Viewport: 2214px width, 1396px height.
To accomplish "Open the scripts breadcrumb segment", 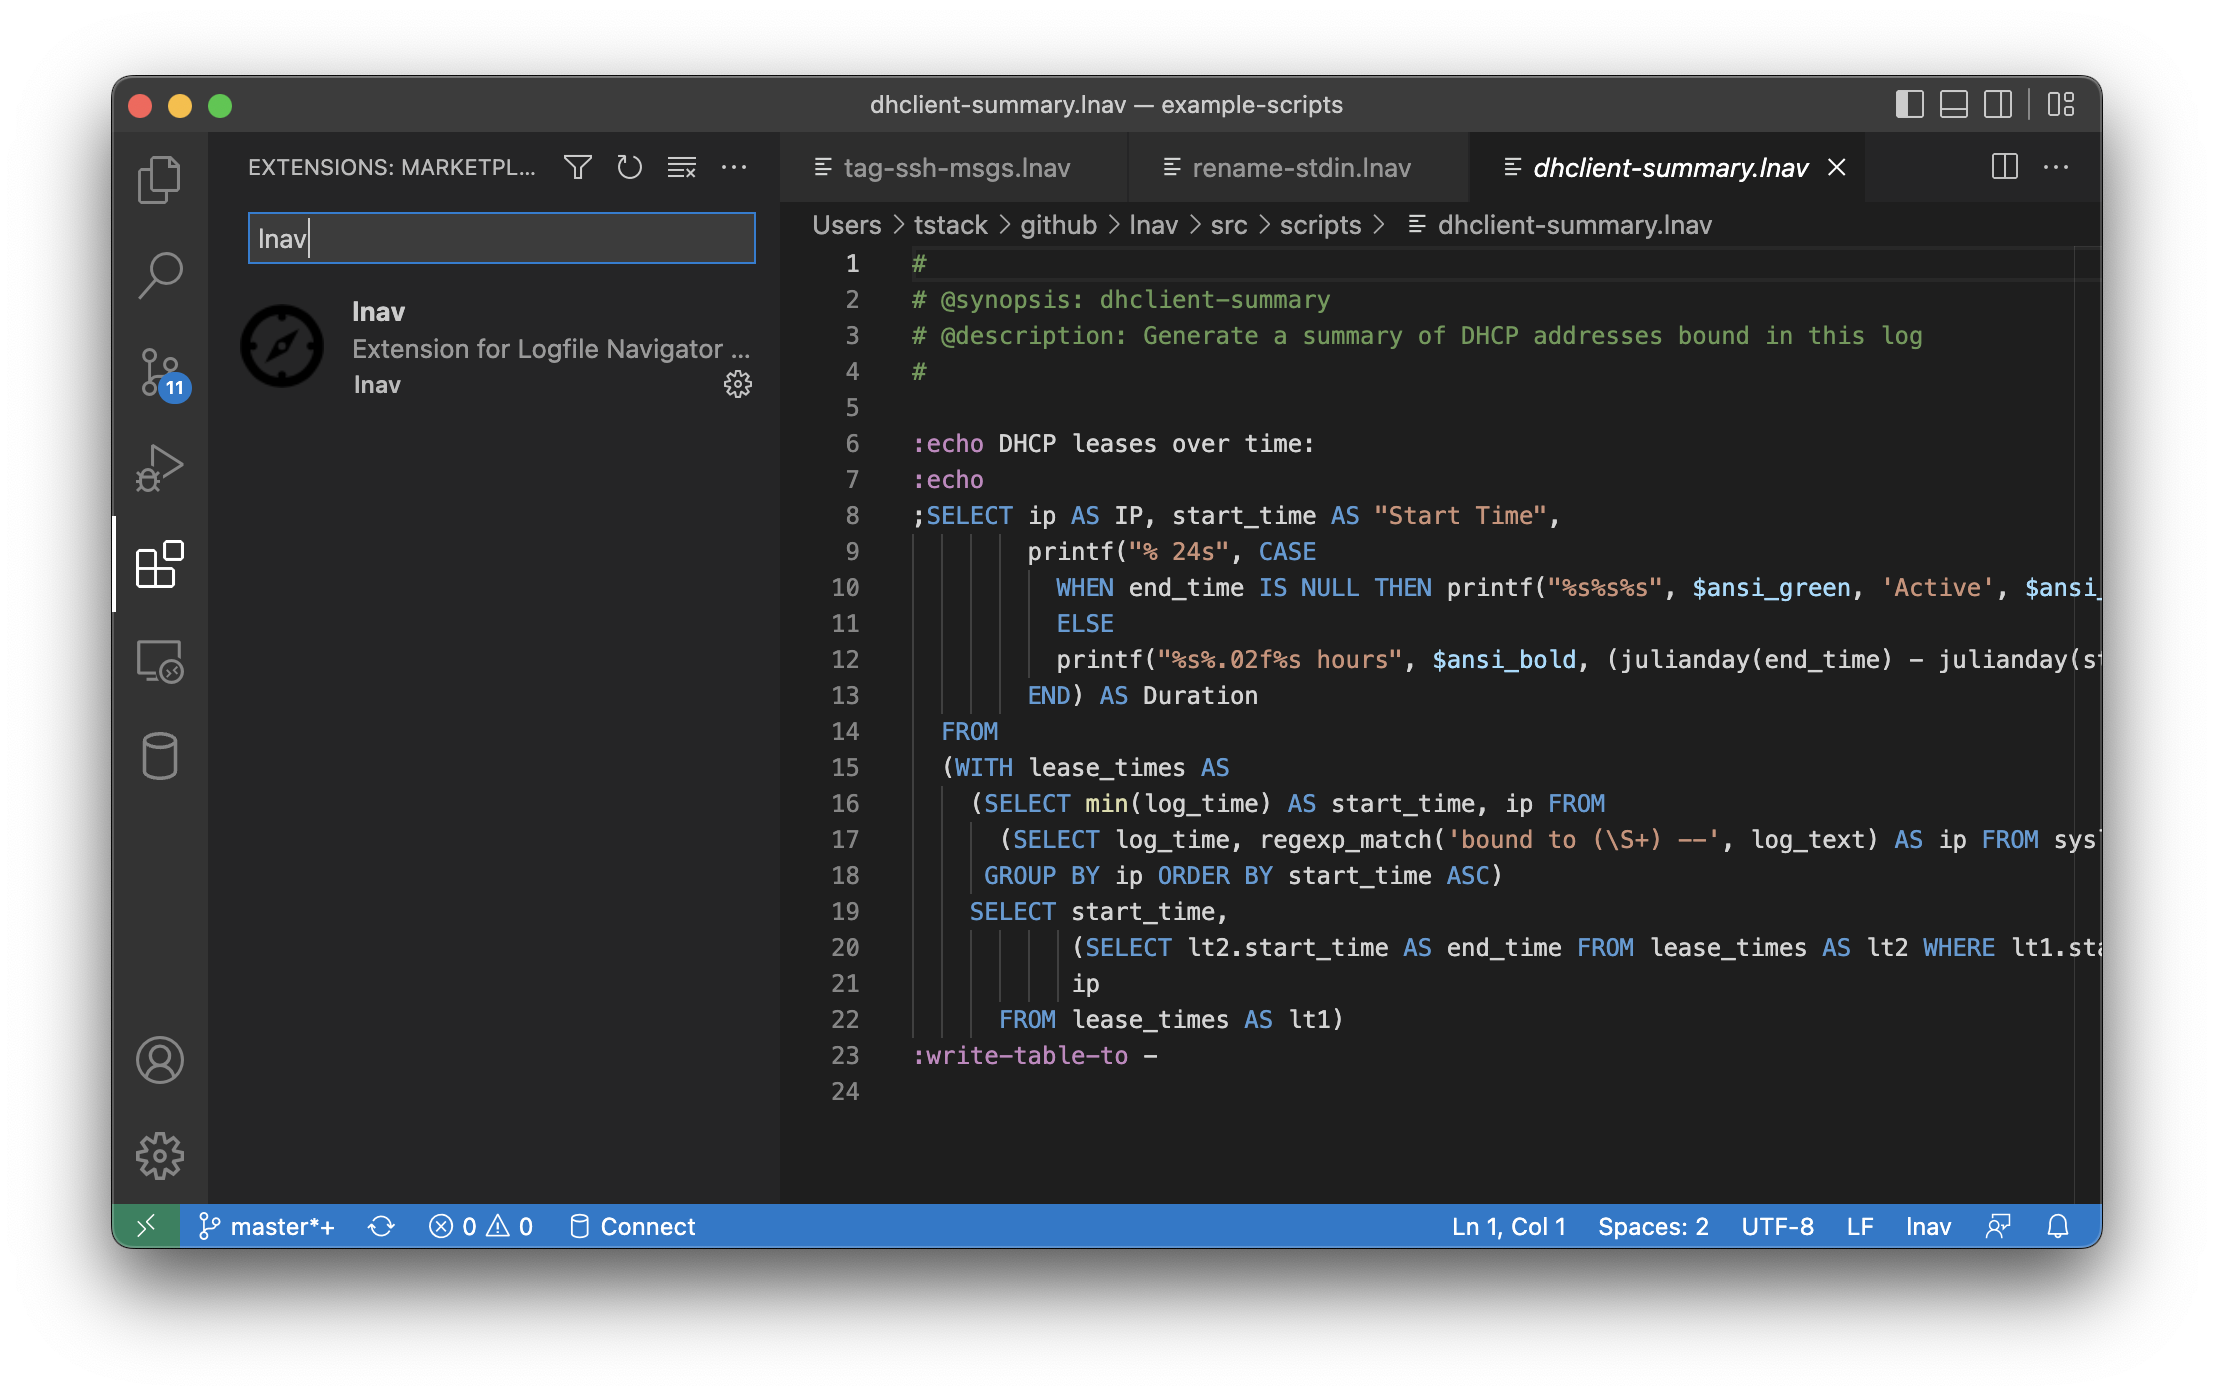I will pos(1320,225).
